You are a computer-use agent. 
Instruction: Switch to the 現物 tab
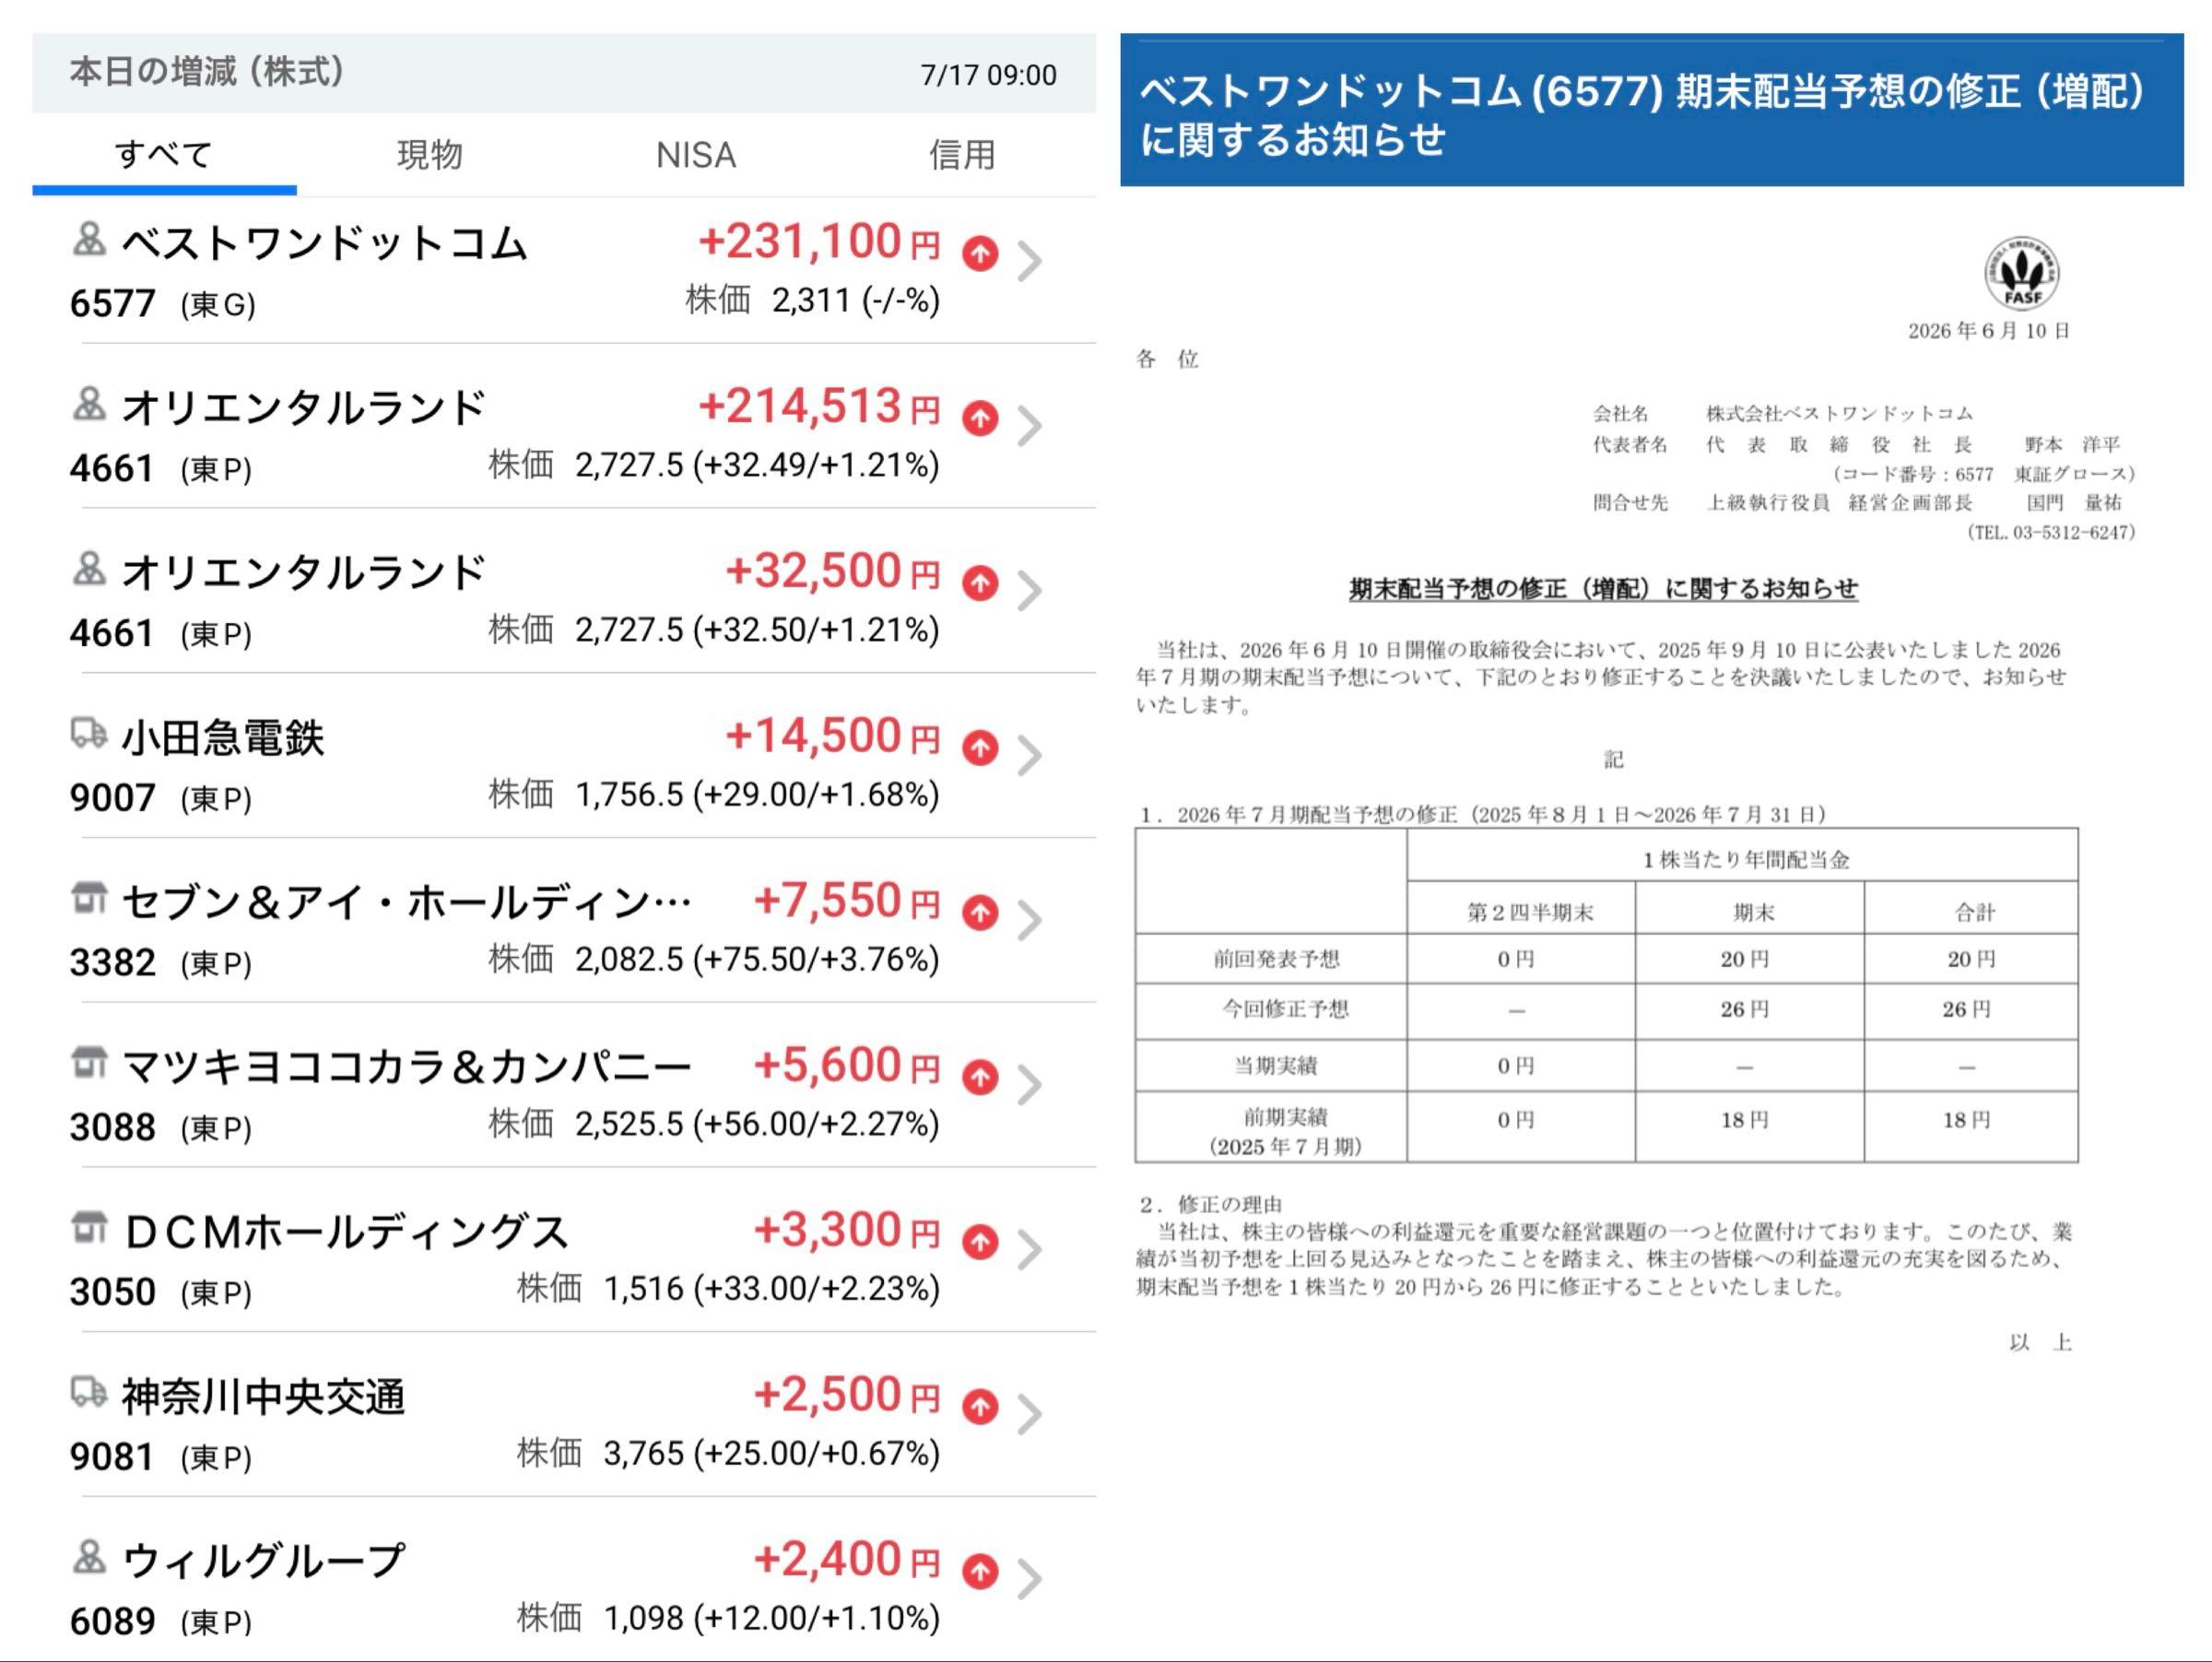[430, 155]
